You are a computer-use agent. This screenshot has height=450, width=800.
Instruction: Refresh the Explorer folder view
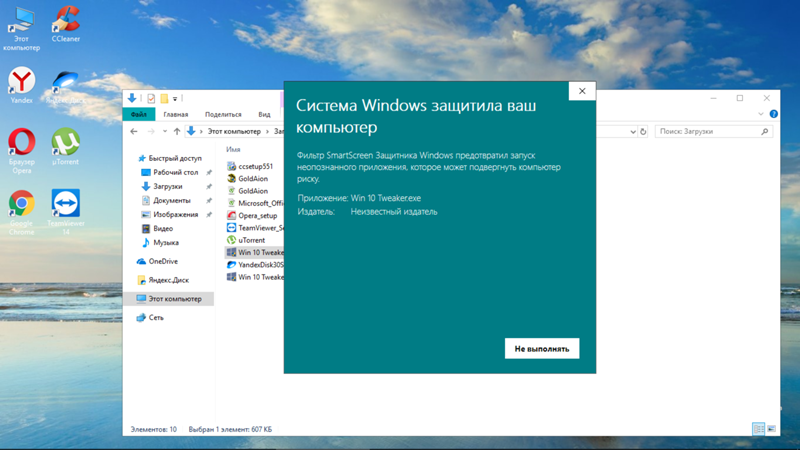pos(643,132)
